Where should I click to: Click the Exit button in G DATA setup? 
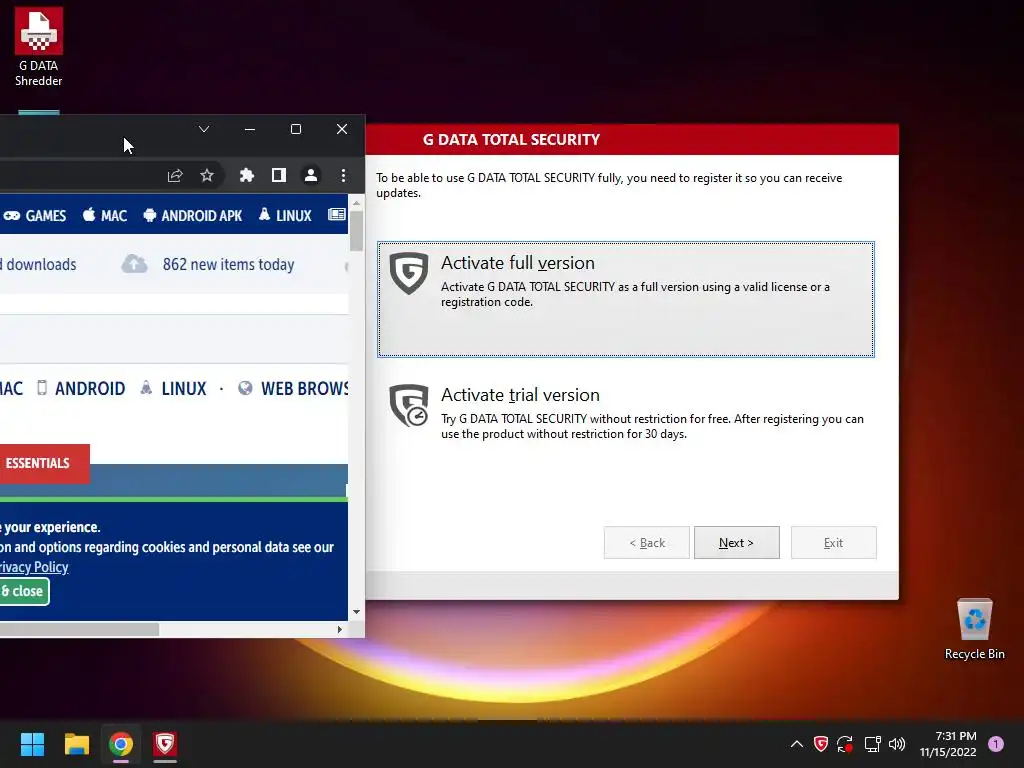tap(833, 543)
